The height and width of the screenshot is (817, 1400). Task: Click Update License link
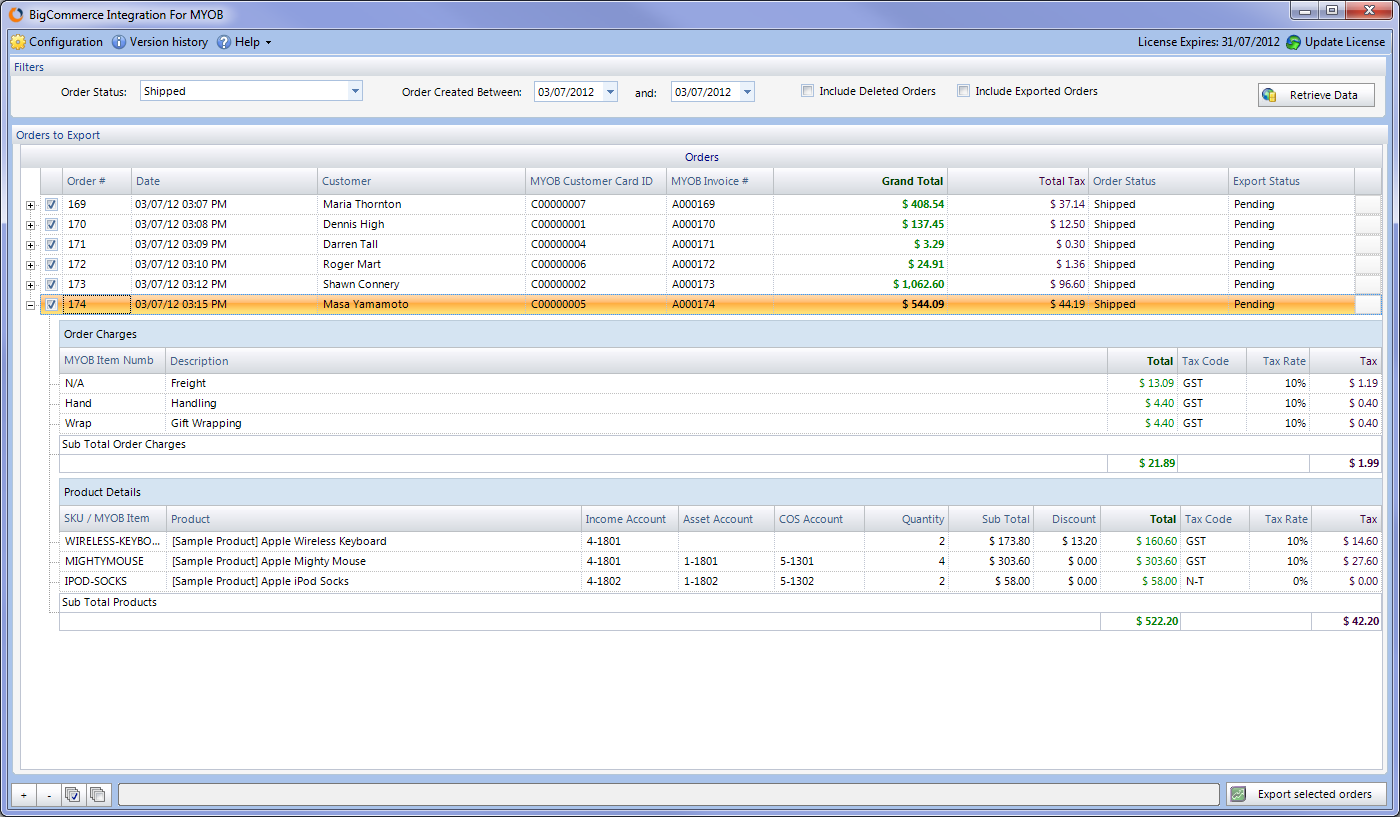coord(1345,42)
